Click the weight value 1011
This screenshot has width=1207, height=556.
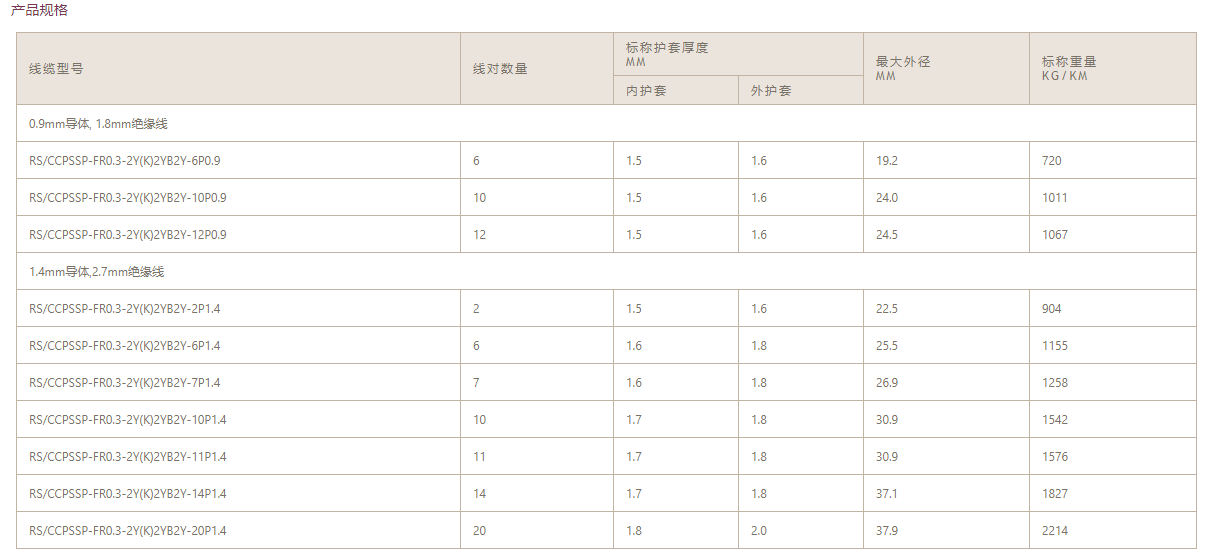pyautogui.click(x=1054, y=198)
